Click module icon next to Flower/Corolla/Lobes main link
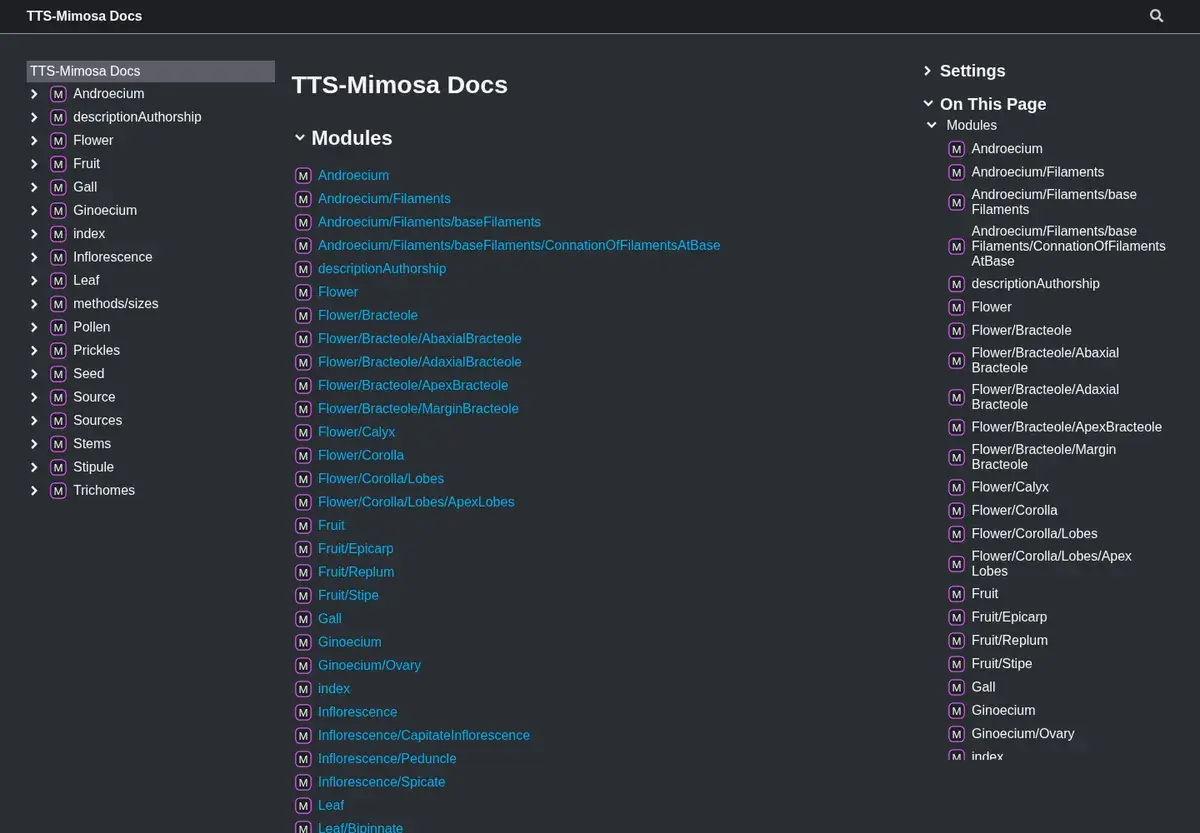The height and width of the screenshot is (833, 1200). (303, 479)
